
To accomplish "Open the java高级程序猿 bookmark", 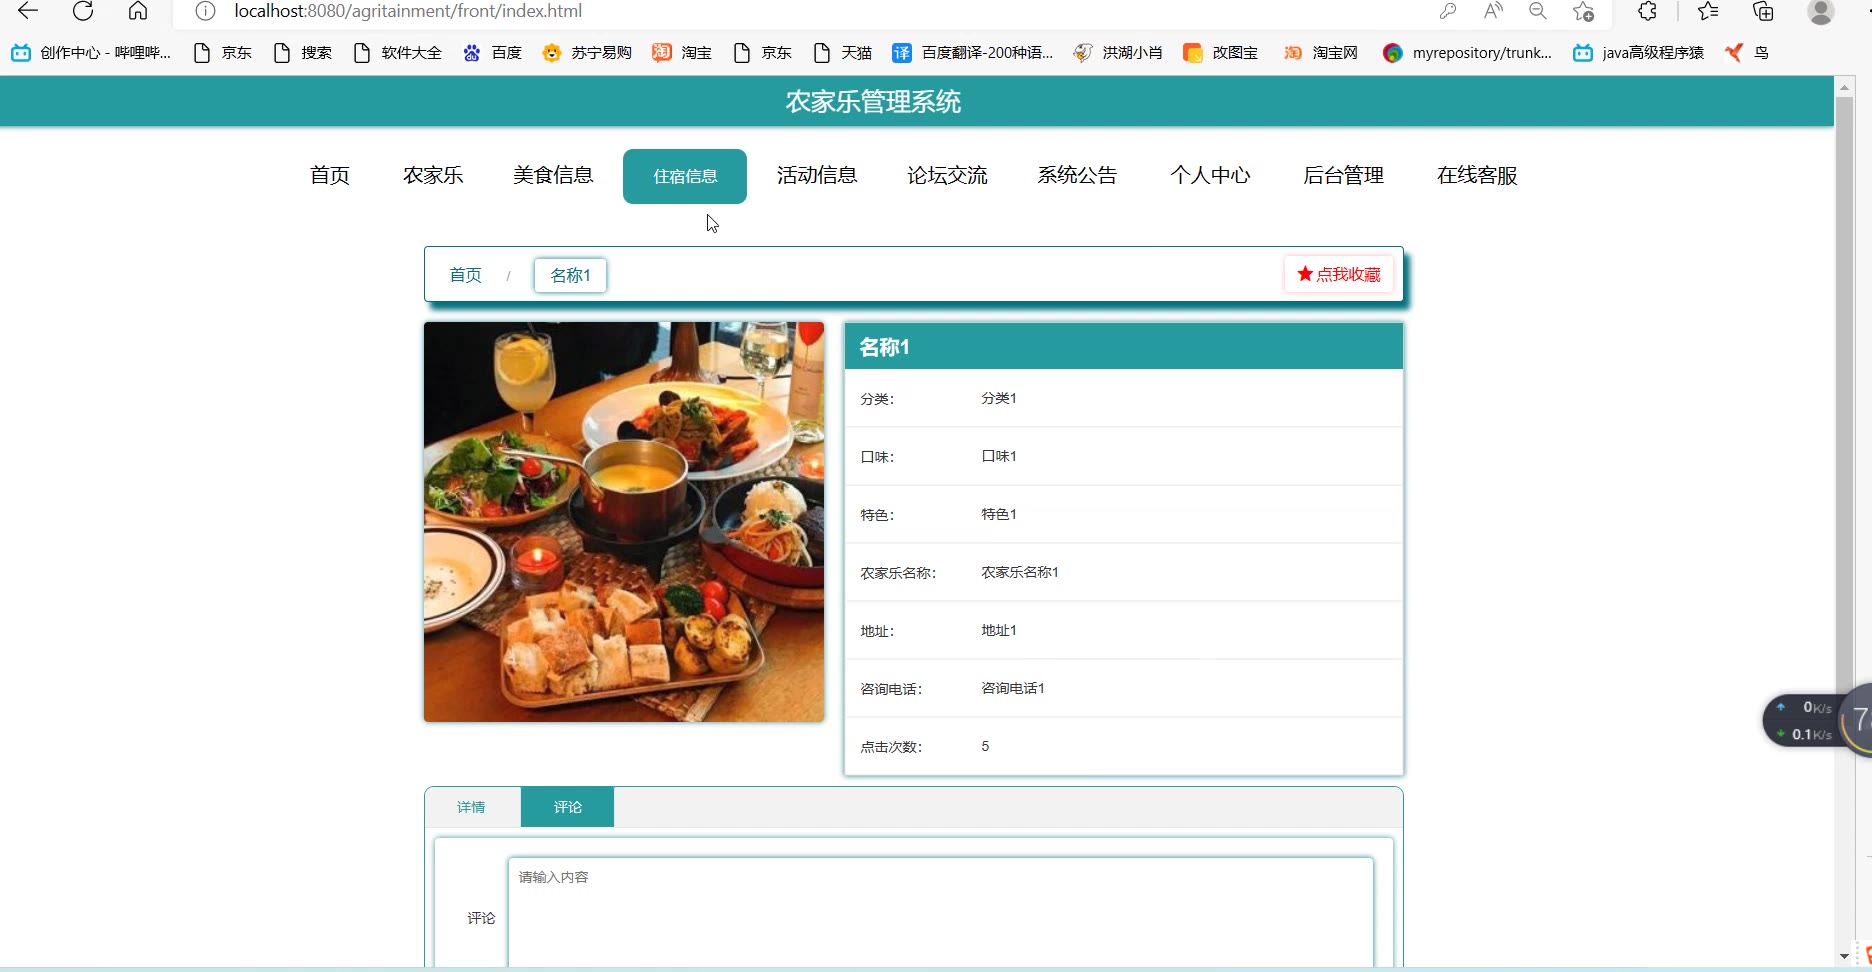I will coord(1639,53).
